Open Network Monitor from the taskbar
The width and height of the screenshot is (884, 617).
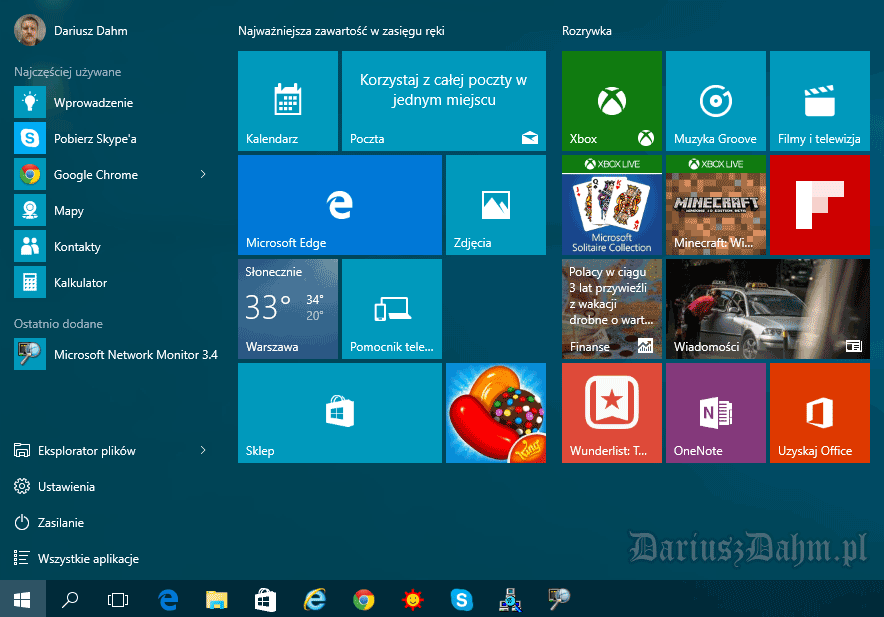(559, 600)
